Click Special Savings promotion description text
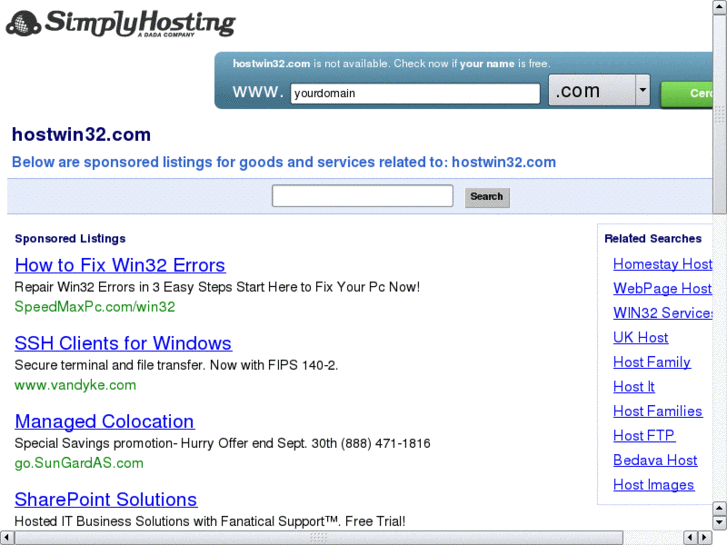Screen dimensions: 727x545 pyautogui.click(x=222, y=443)
